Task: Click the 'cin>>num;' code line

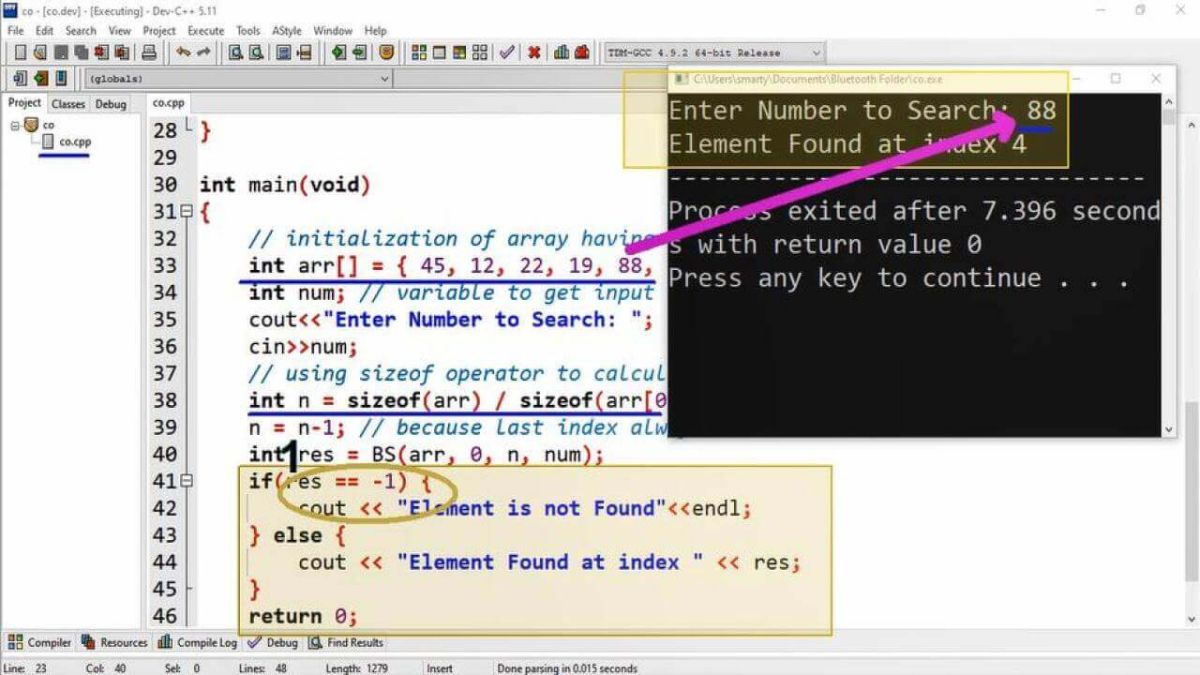Action: 303,346
